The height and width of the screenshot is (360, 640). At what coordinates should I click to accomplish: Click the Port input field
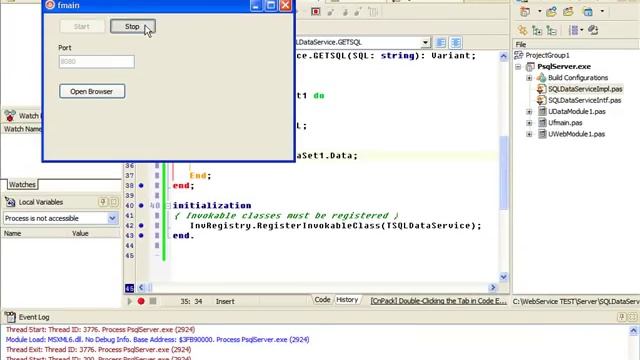[x=97, y=62]
